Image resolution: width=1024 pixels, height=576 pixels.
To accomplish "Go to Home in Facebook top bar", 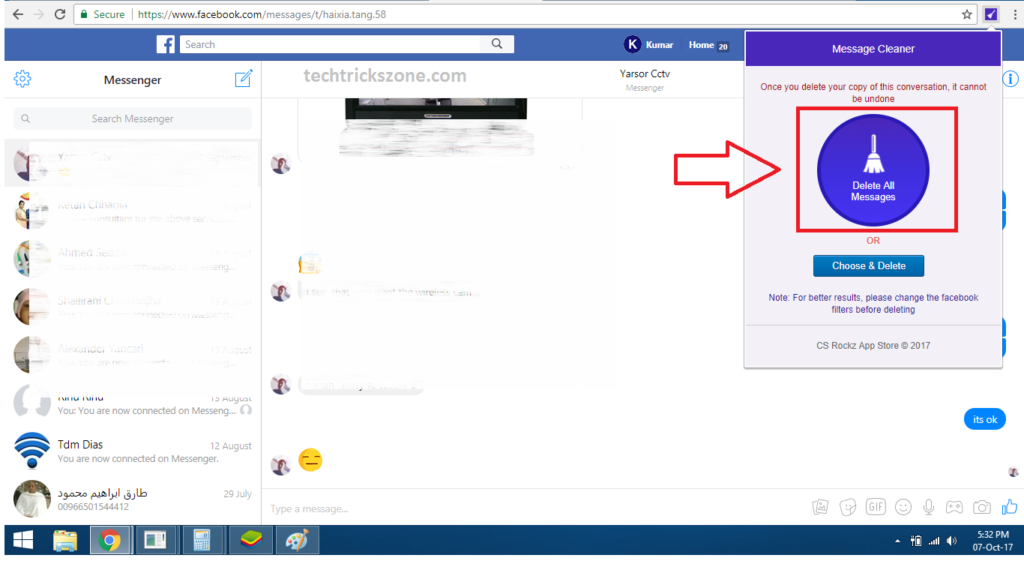I will [701, 45].
